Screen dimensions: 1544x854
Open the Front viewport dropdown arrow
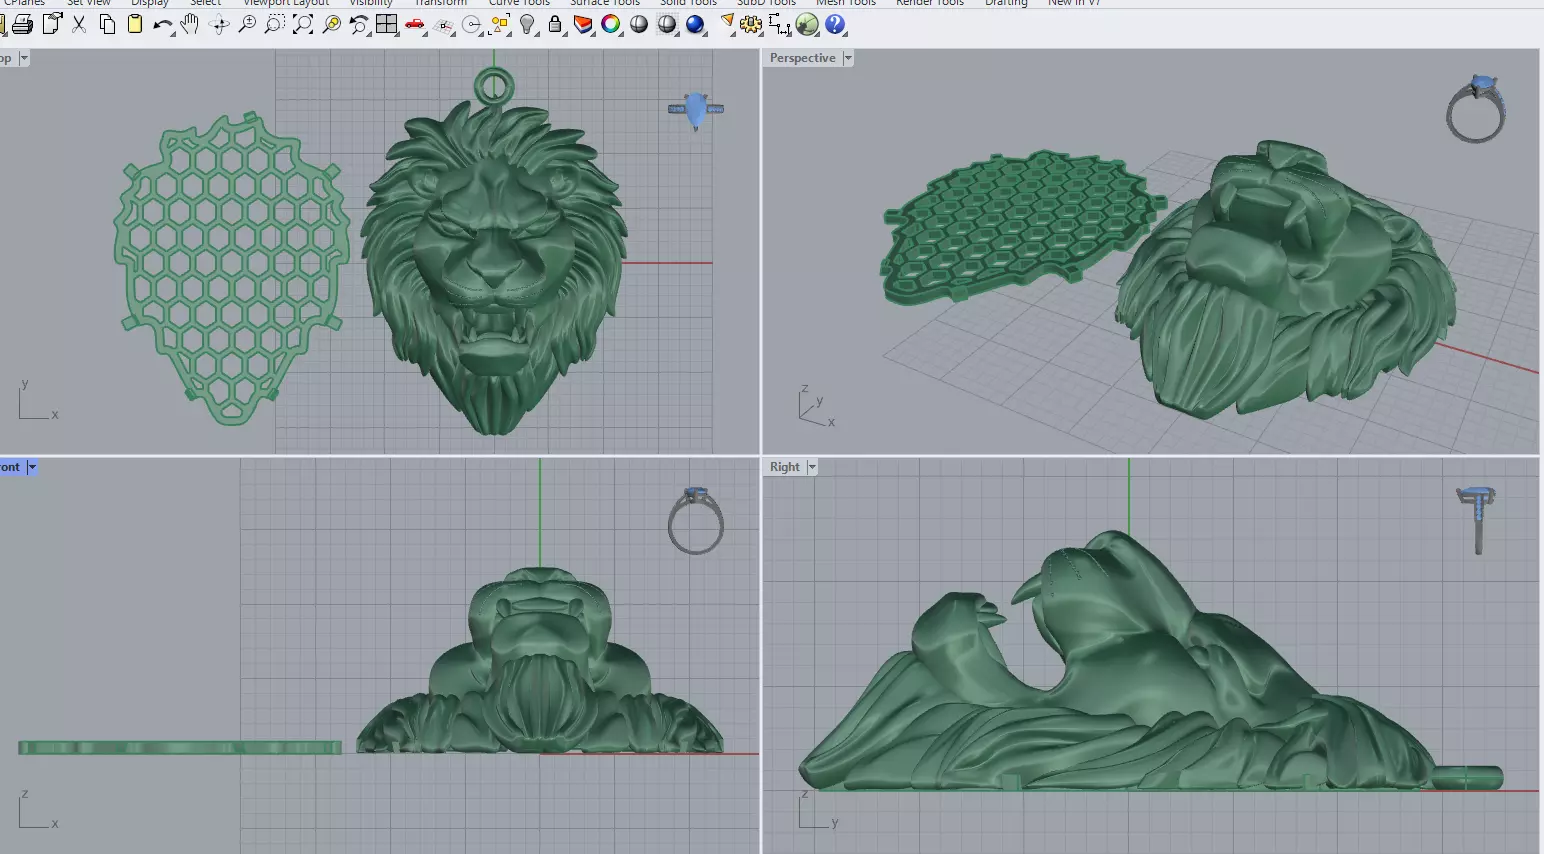[x=32, y=467]
